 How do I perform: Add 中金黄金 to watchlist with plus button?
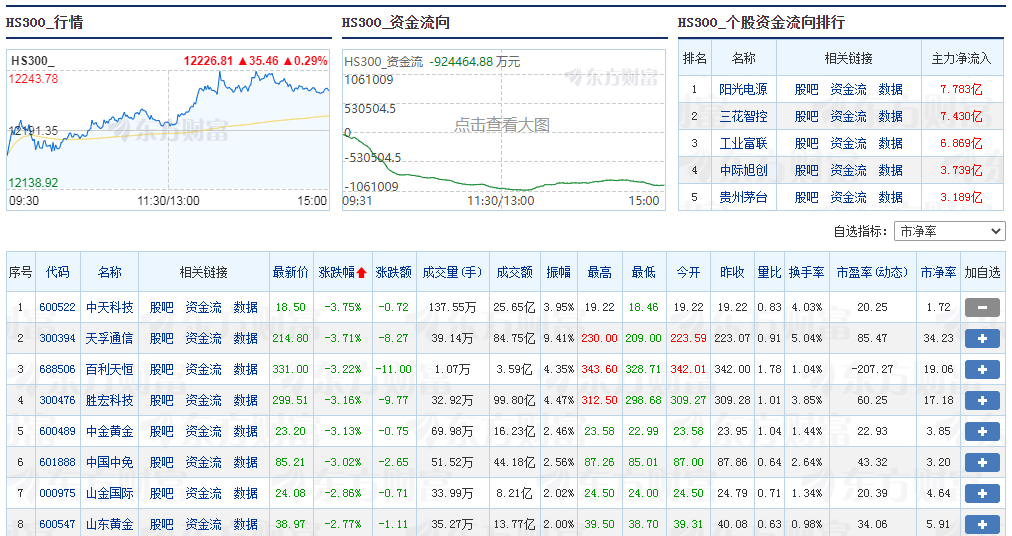click(982, 431)
